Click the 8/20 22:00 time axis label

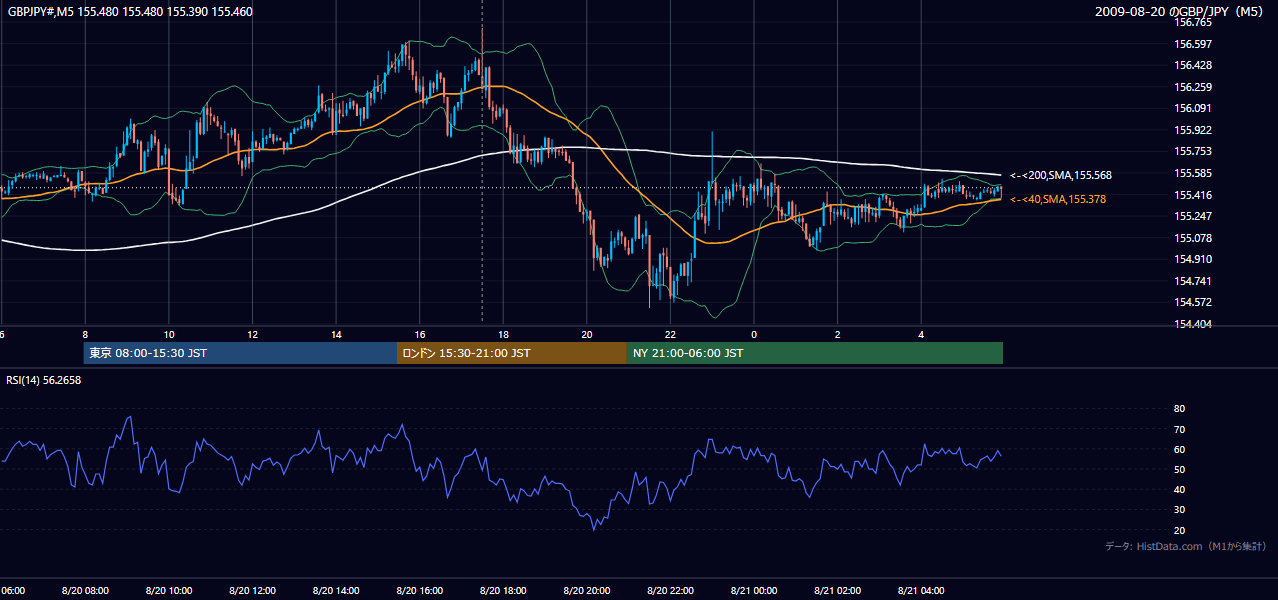click(x=671, y=591)
